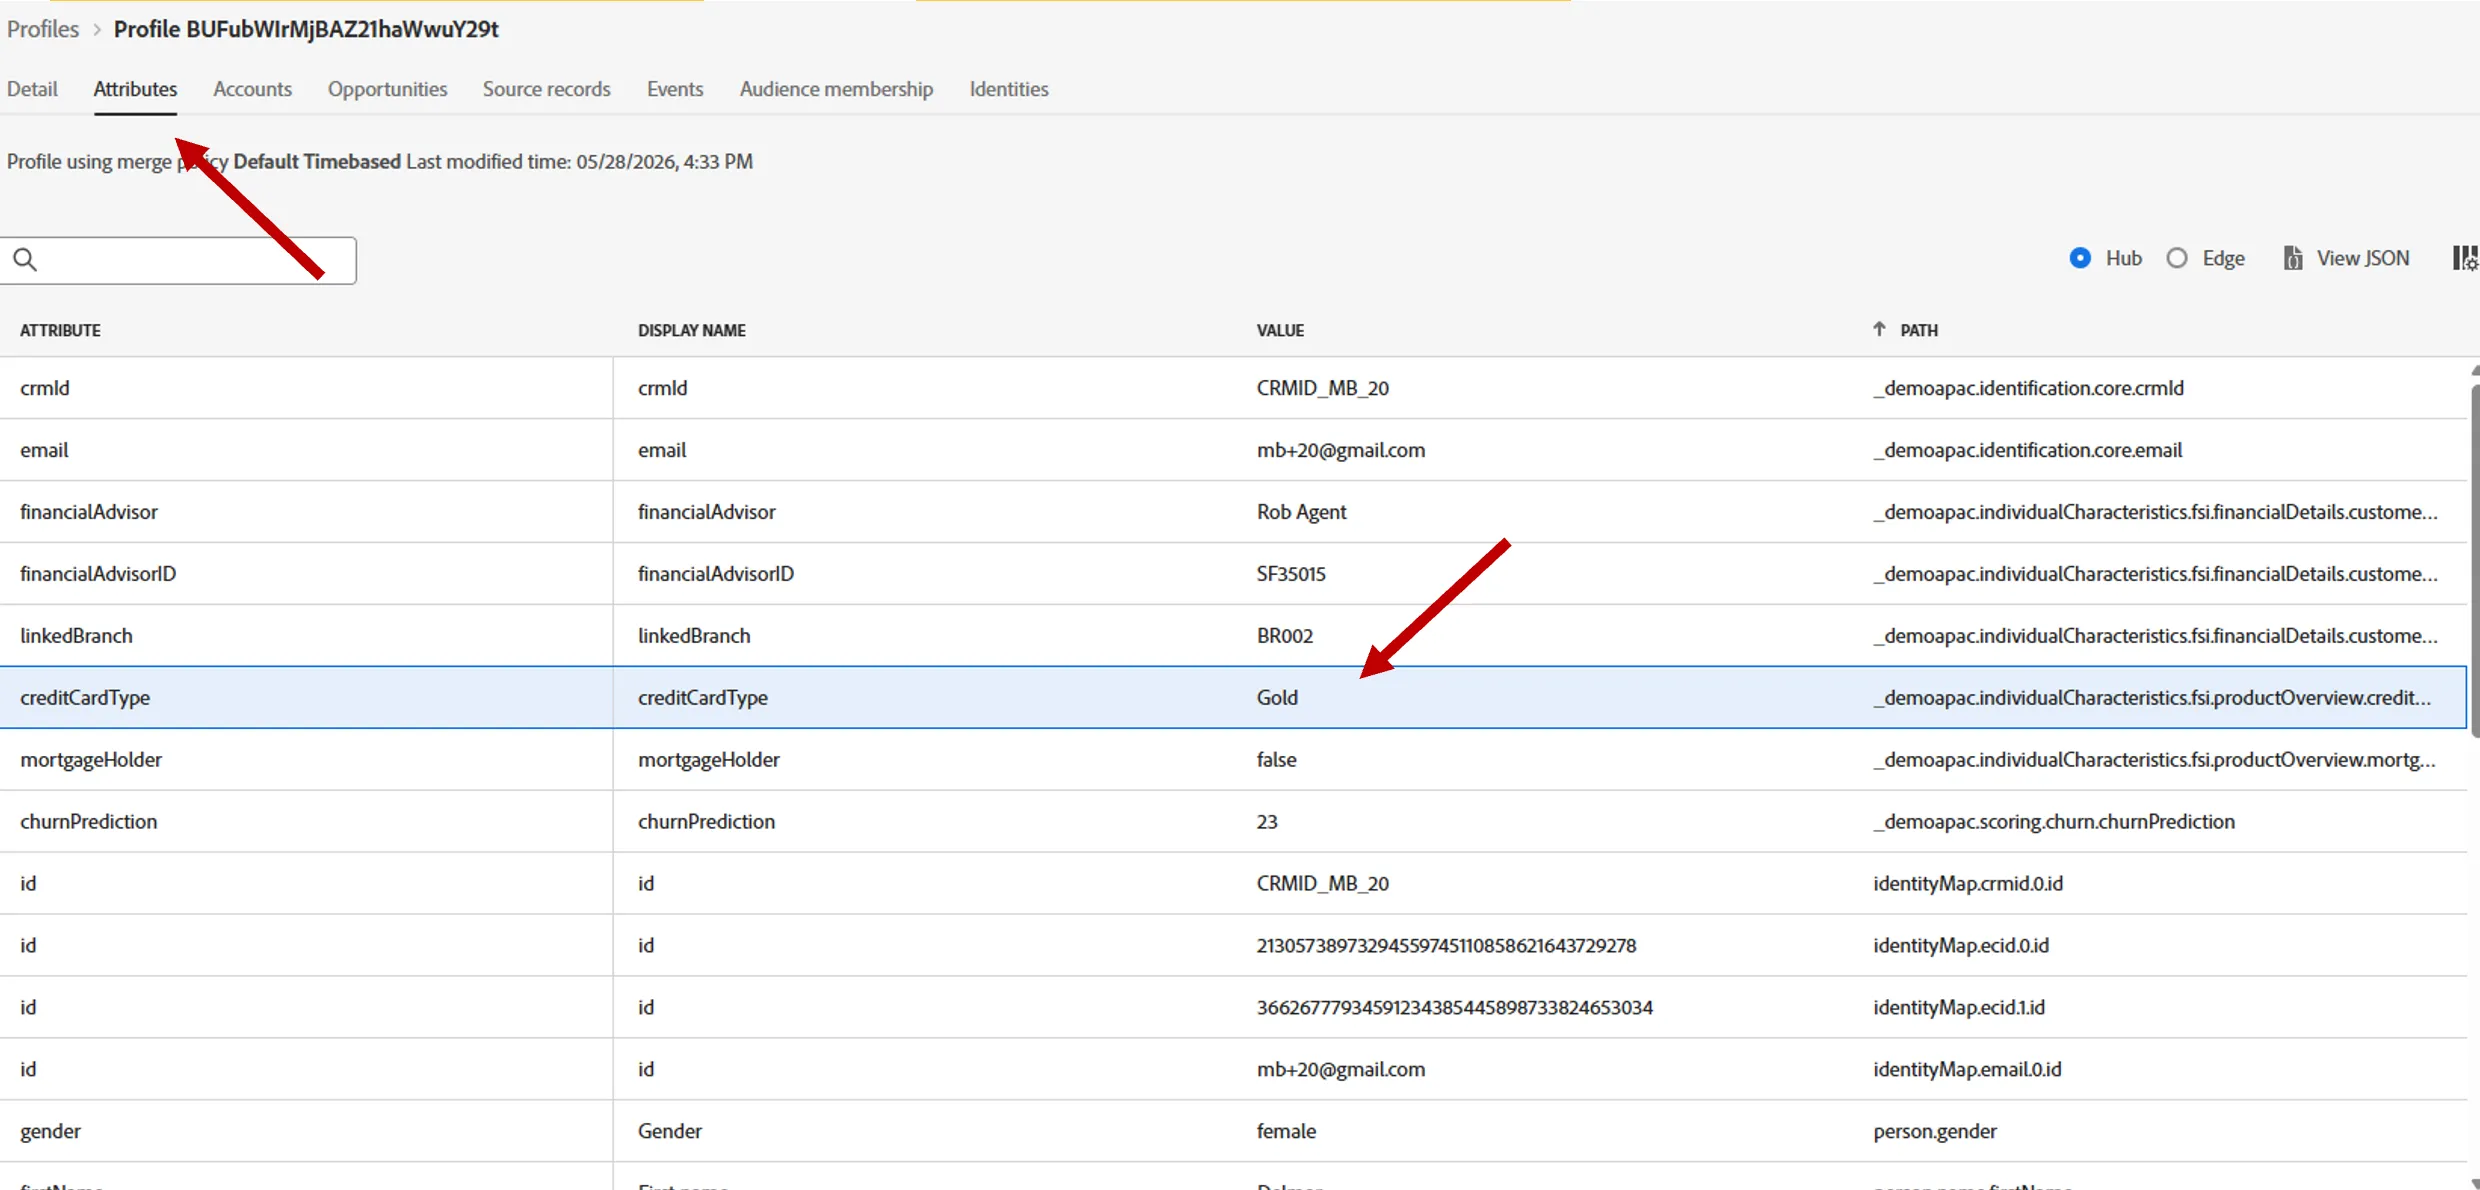This screenshot has width=2480, height=1190.
Task: Select the mortgageHolder attribute row
Action: click(x=1233, y=760)
